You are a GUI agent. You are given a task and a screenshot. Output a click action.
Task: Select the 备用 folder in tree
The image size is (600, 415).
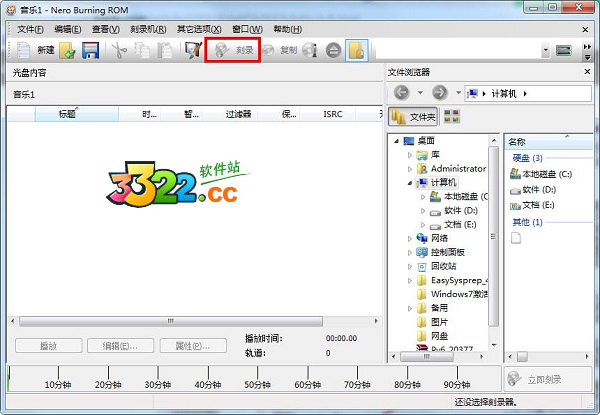tap(439, 308)
